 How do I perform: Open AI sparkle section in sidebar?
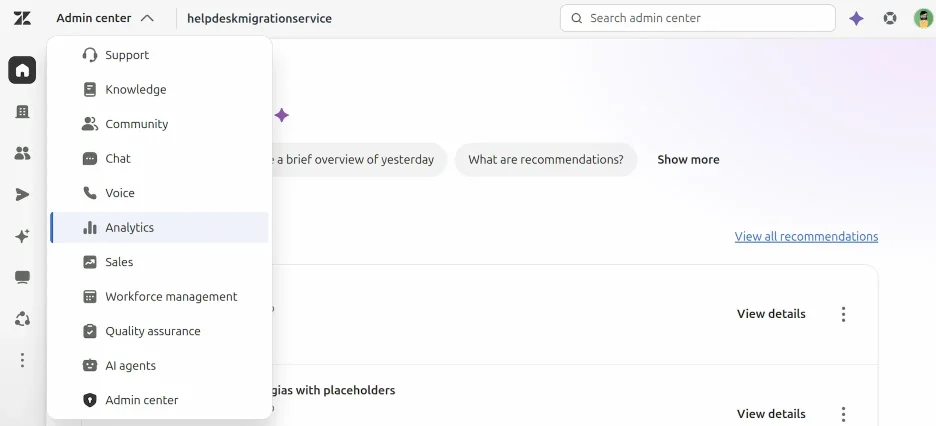[22, 236]
